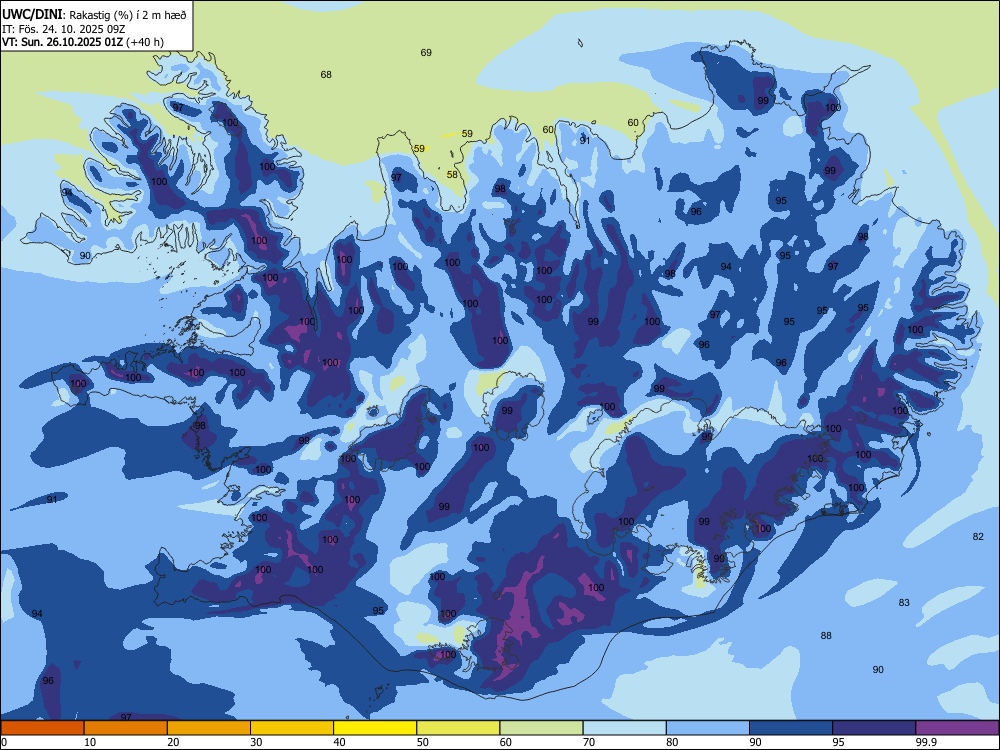The image size is (1000, 750).
Task: Click the legend tick label 80
Action: [x=672, y=742]
